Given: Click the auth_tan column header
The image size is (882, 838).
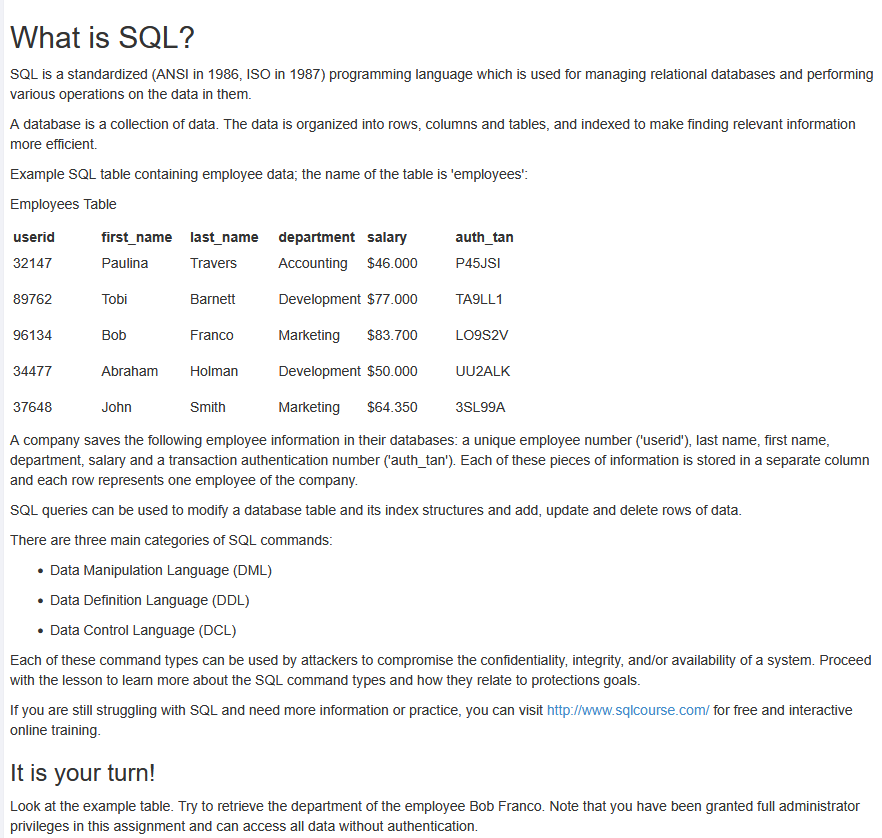Looking at the screenshot, I should pyautogui.click(x=484, y=237).
